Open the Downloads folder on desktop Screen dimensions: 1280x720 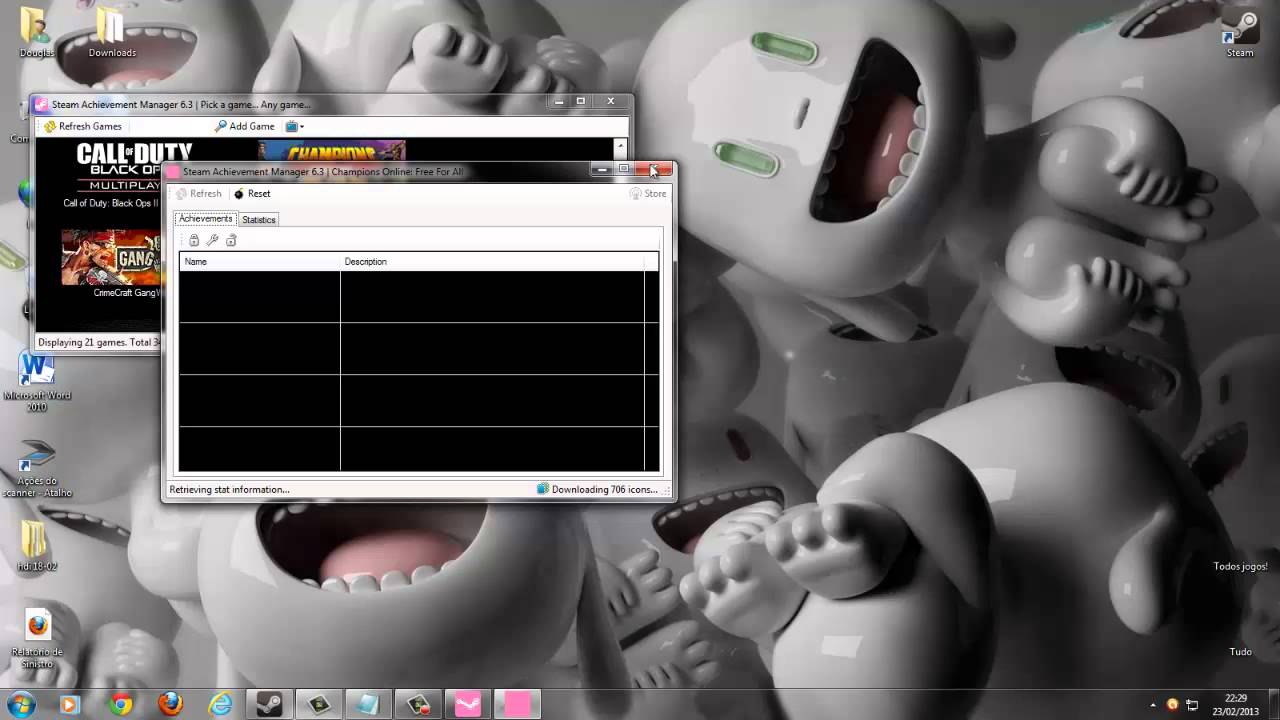[x=112, y=32]
